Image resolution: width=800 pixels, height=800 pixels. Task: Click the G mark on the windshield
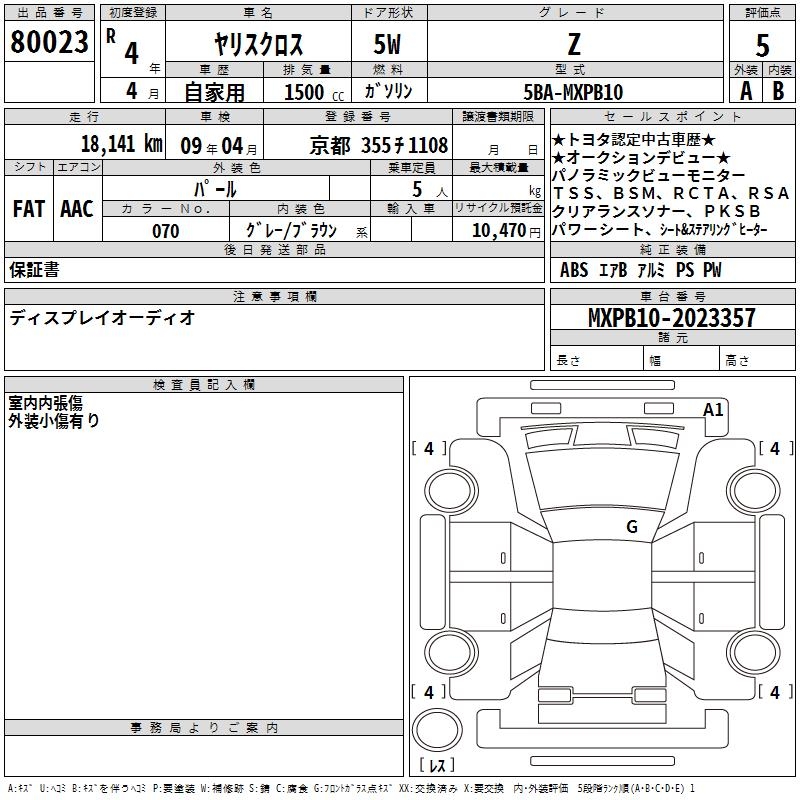point(632,527)
